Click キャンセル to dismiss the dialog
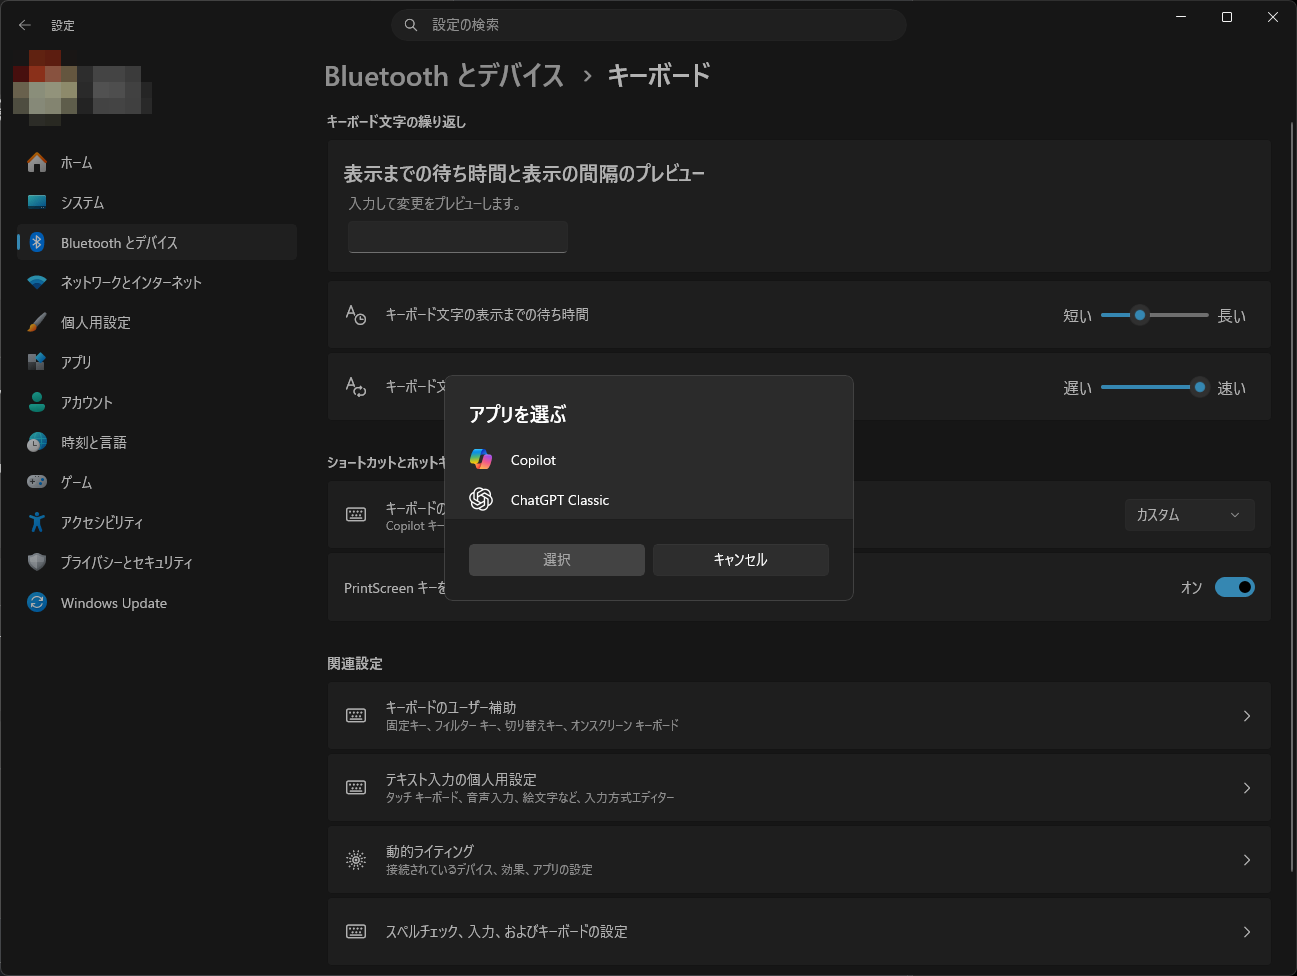 (x=741, y=560)
